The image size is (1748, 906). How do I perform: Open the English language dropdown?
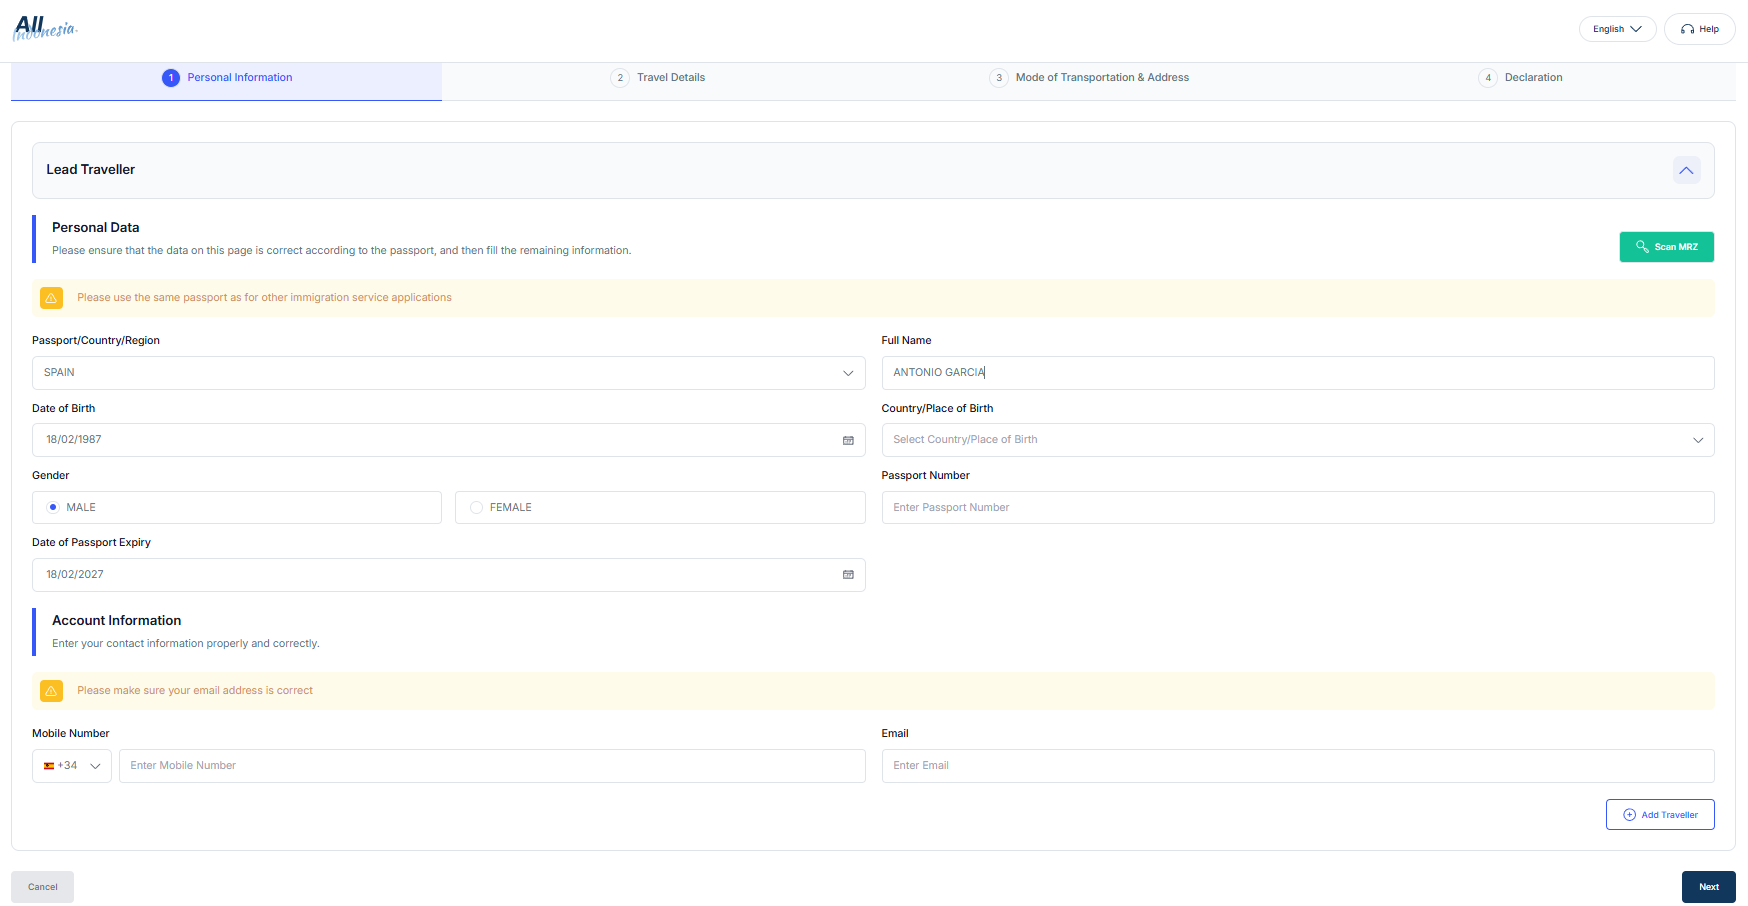[1617, 29]
